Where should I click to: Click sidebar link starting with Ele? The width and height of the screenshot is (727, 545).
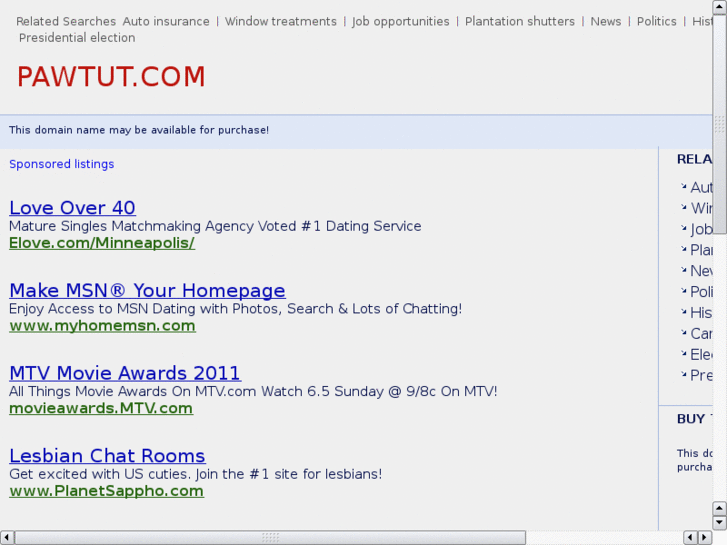click(x=701, y=354)
